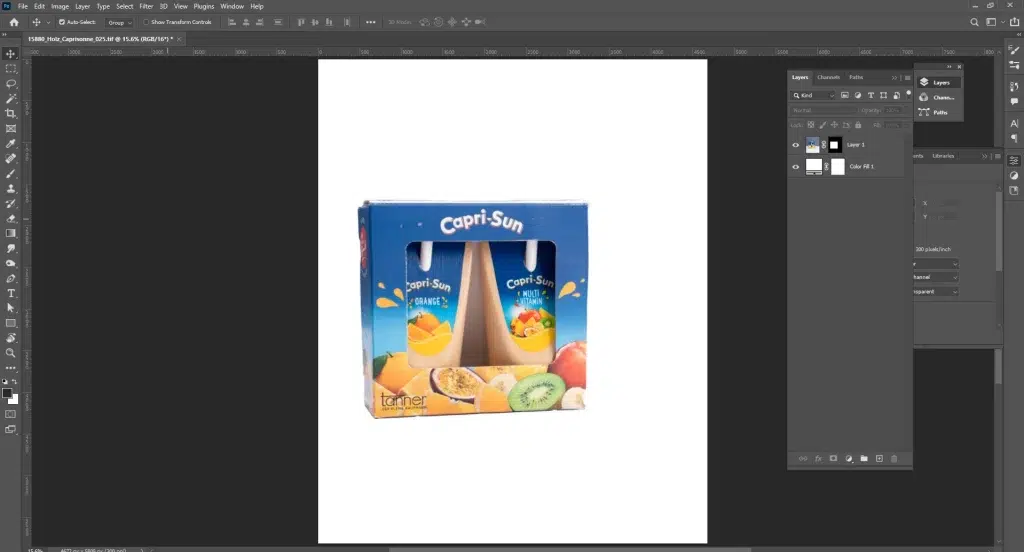Open the layer filter Kind dropdown
This screenshot has height=552, width=1024.
click(813, 95)
